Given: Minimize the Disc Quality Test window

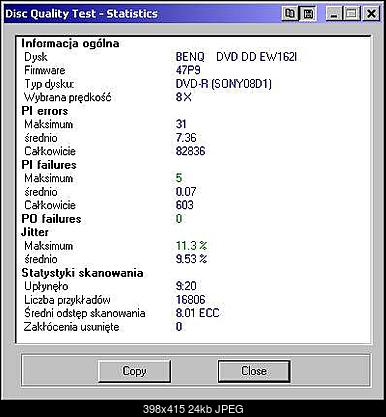Looking at the screenshot, I should [334, 14].
